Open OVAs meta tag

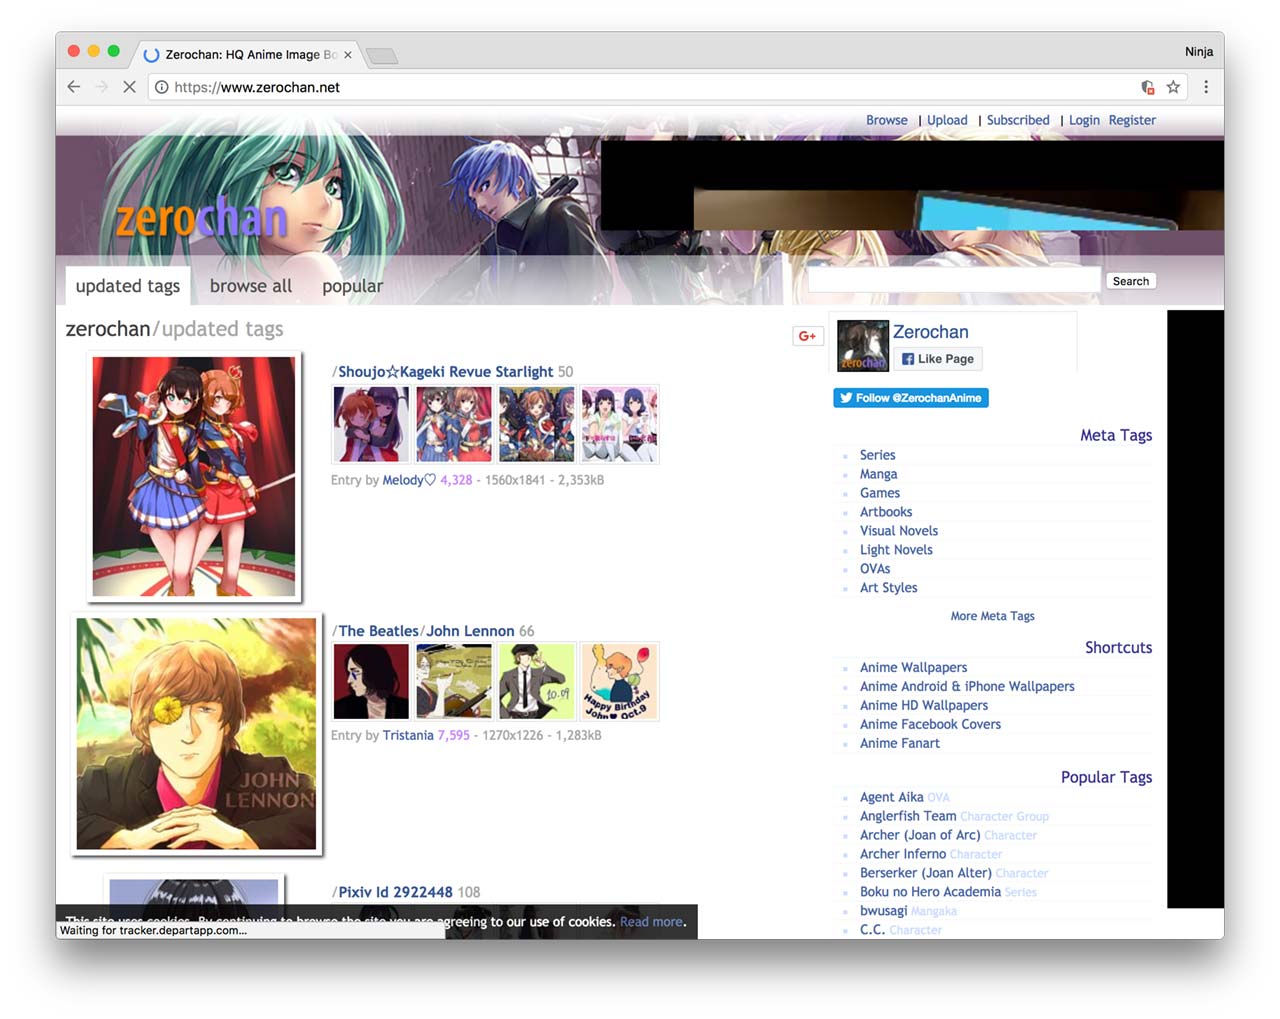click(x=875, y=569)
